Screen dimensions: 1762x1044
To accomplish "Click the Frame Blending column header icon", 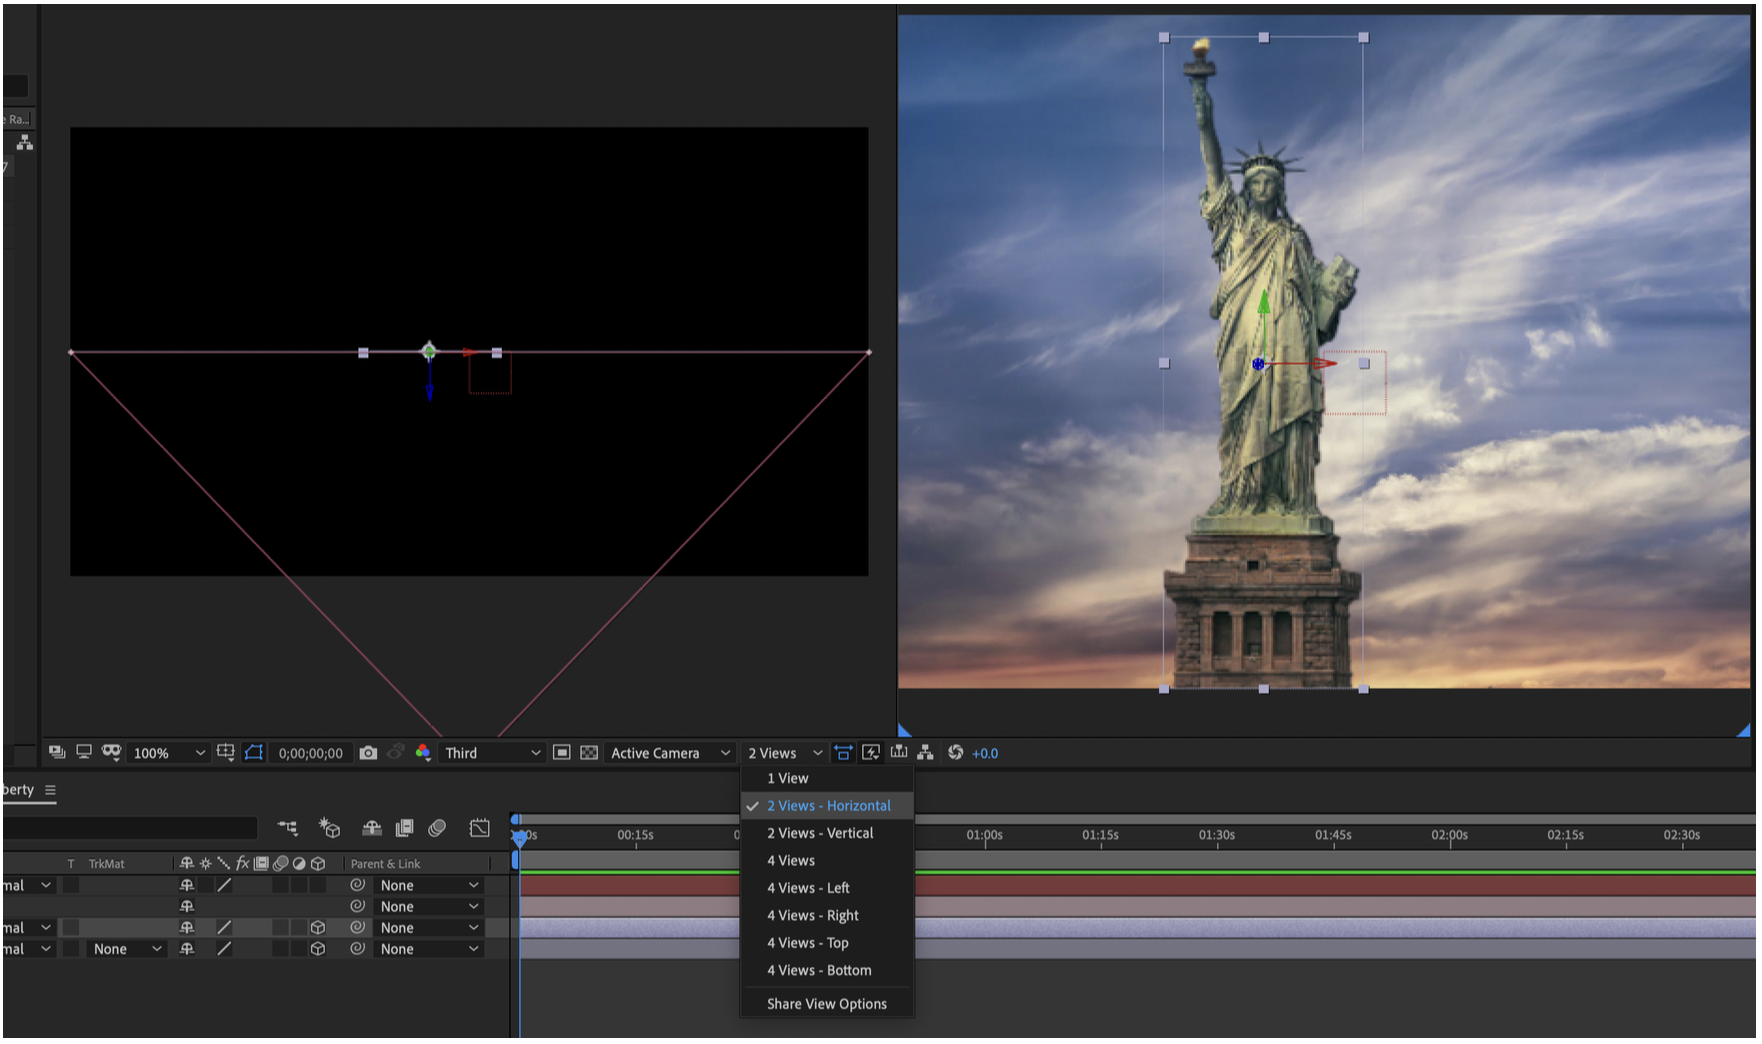I will (261, 864).
